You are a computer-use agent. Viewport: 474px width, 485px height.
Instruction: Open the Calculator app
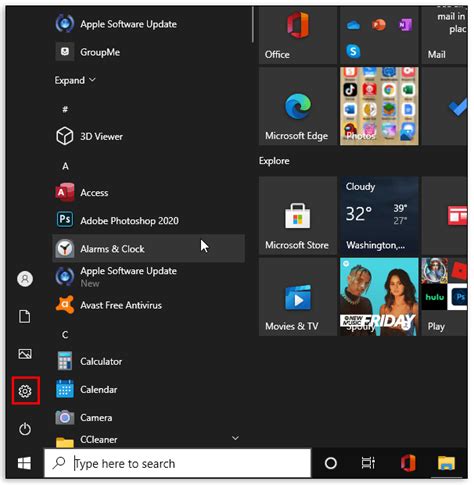(x=149, y=361)
